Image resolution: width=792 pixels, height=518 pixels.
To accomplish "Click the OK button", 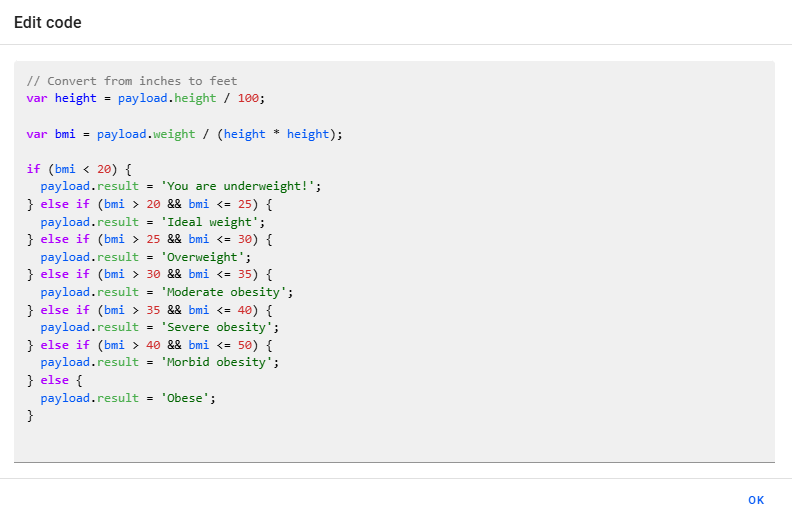I will 756,500.
